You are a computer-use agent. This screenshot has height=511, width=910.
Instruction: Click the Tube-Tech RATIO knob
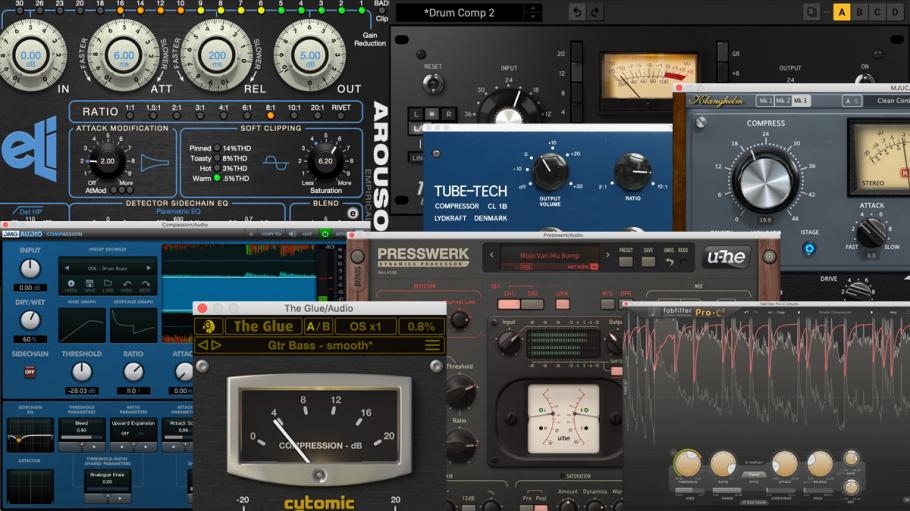point(633,172)
